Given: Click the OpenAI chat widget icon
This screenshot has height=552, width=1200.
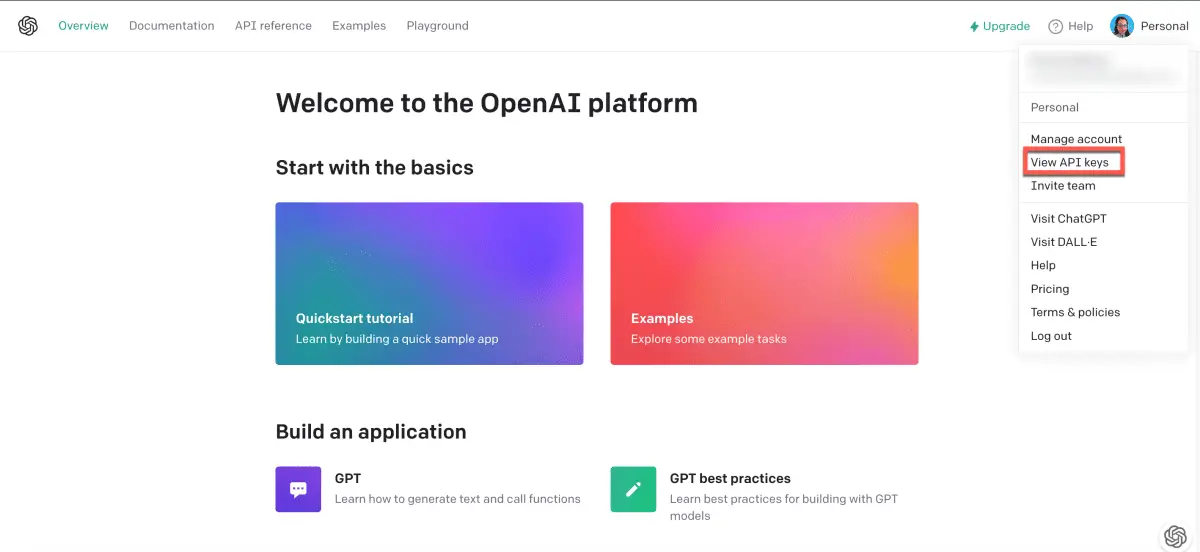Looking at the screenshot, I should (1176, 537).
